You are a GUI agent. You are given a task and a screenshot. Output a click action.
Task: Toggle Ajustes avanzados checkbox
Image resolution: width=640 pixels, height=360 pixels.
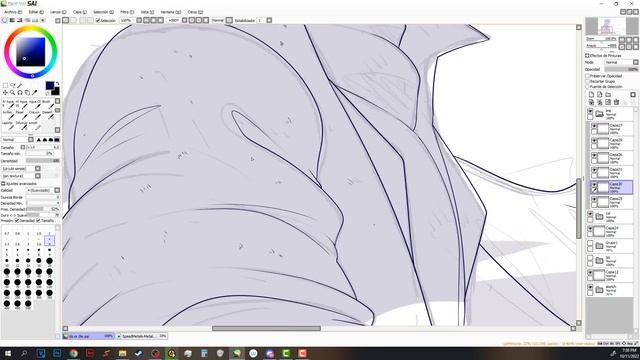(3, 184)
